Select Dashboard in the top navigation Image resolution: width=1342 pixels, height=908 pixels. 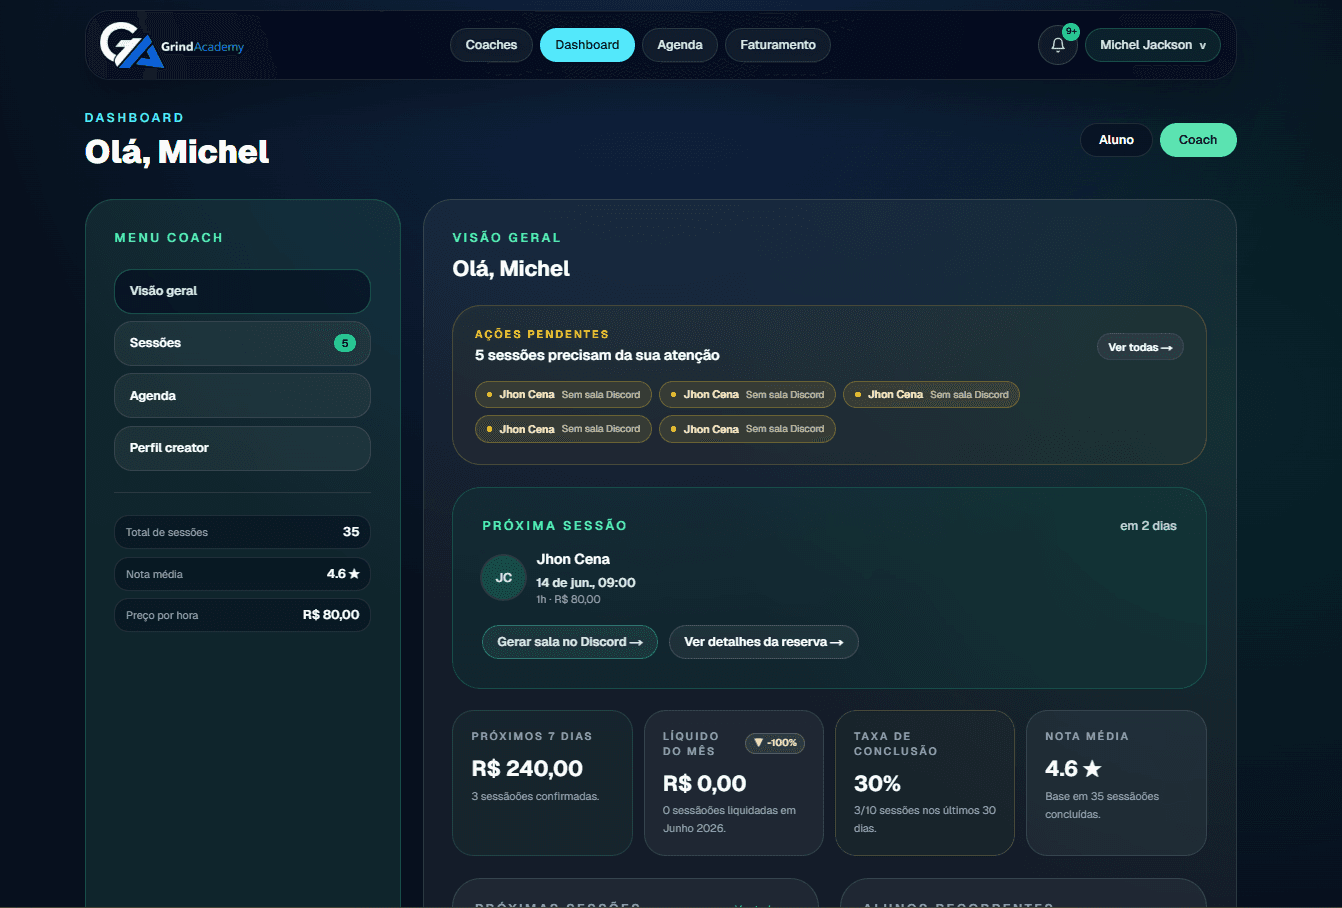click(587, 45)
